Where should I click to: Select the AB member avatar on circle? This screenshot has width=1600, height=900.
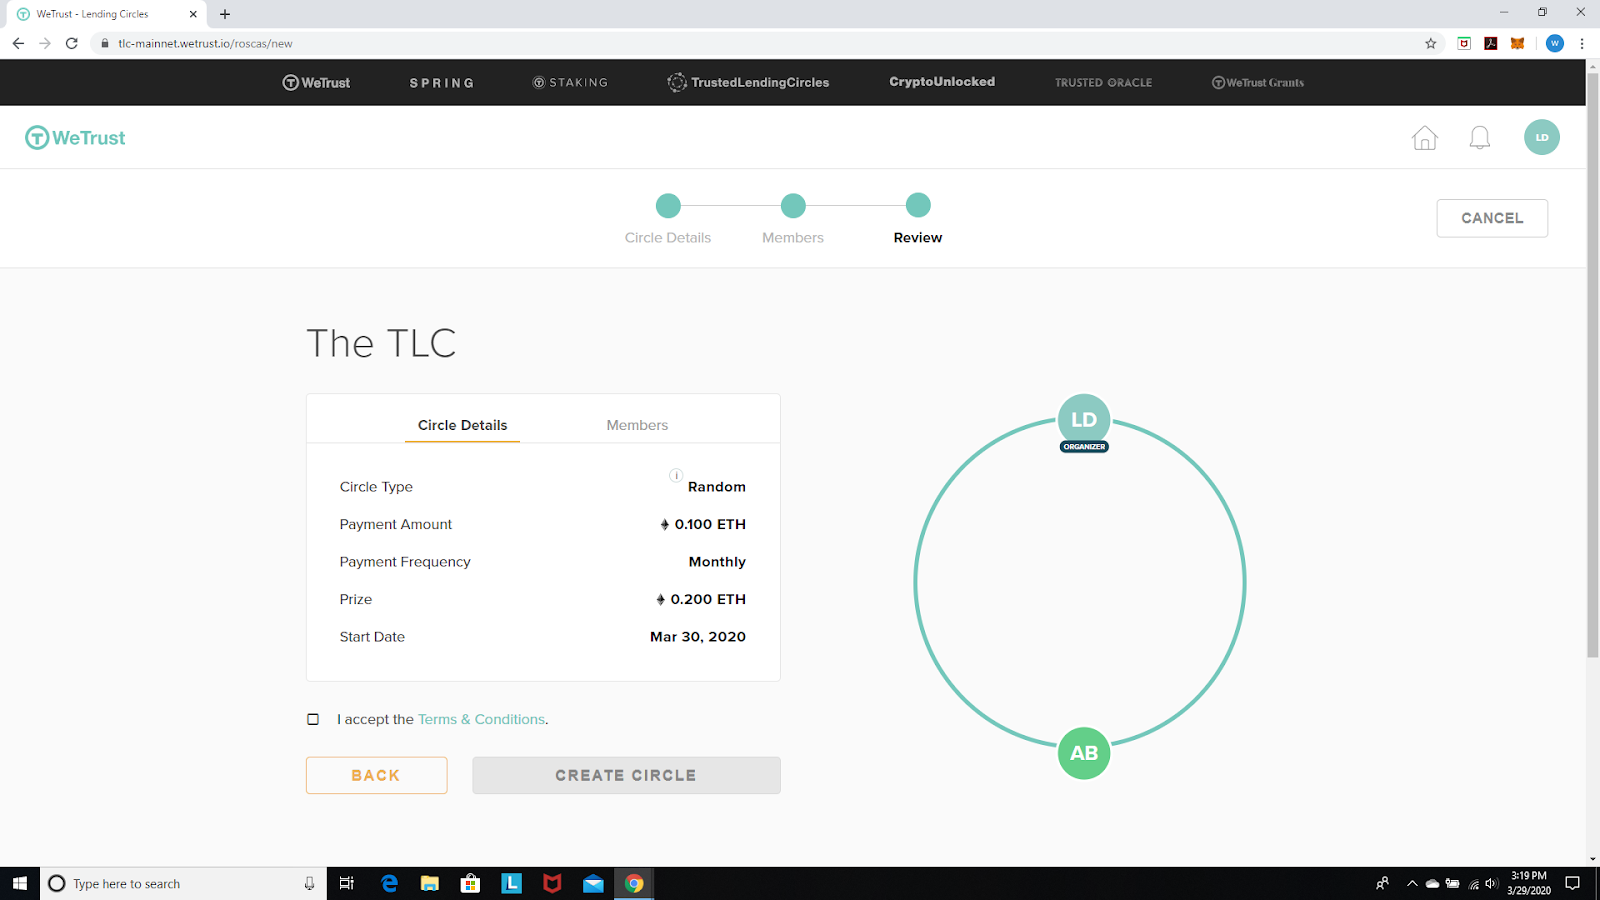point(1084,753)
